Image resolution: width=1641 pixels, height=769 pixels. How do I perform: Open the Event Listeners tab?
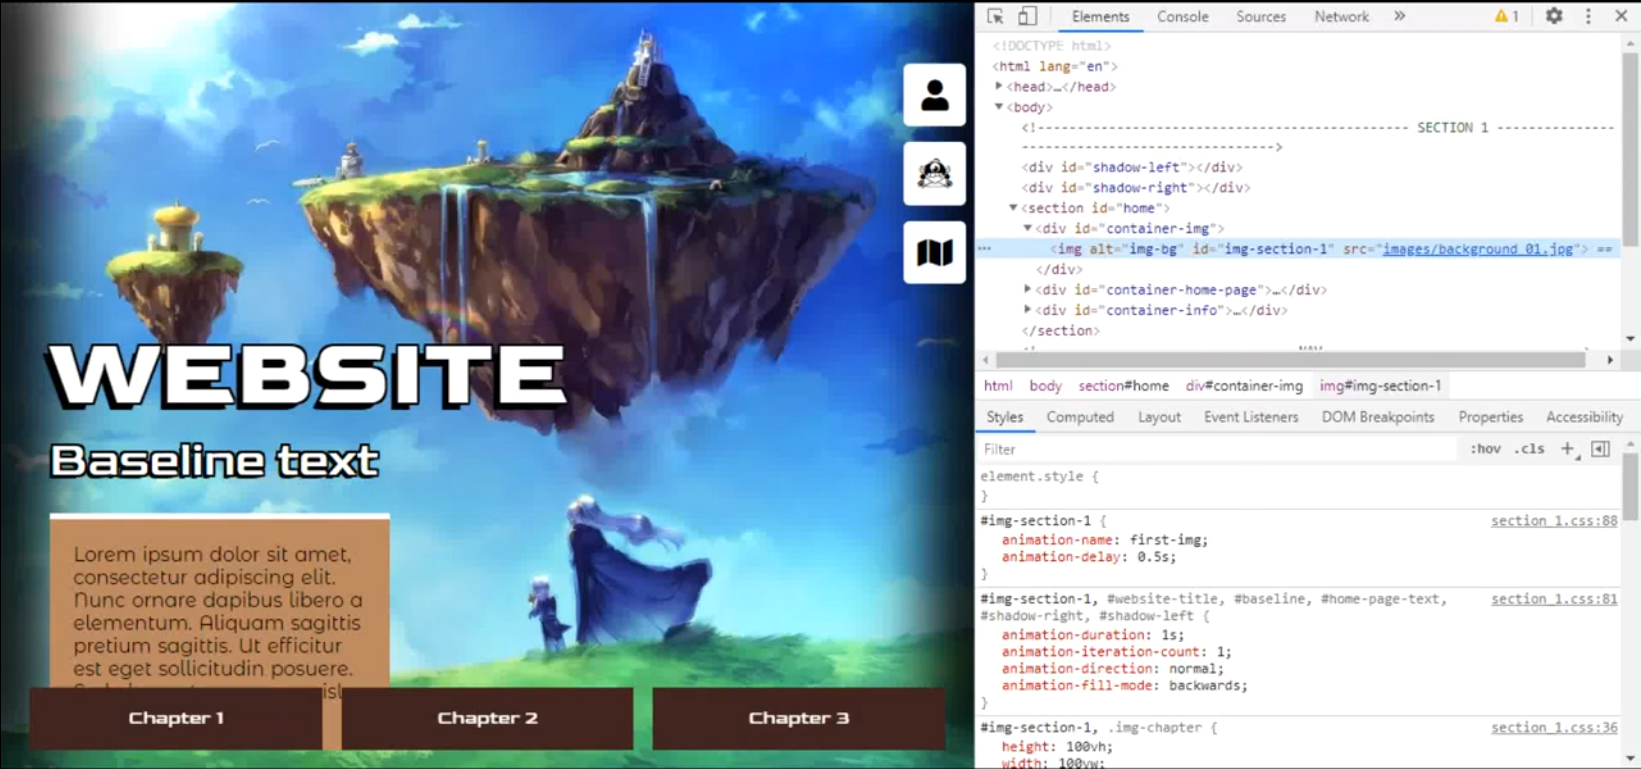(x=1251, y=417)
